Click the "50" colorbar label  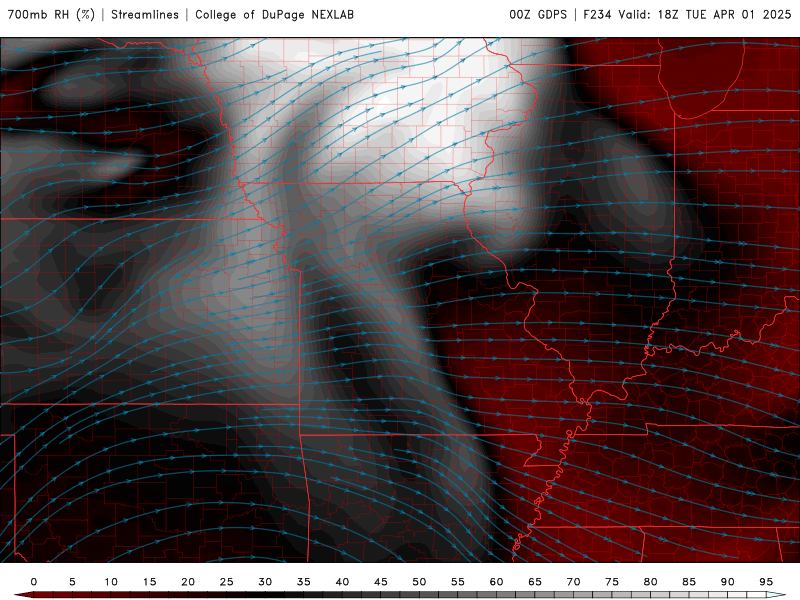point(419,582)
